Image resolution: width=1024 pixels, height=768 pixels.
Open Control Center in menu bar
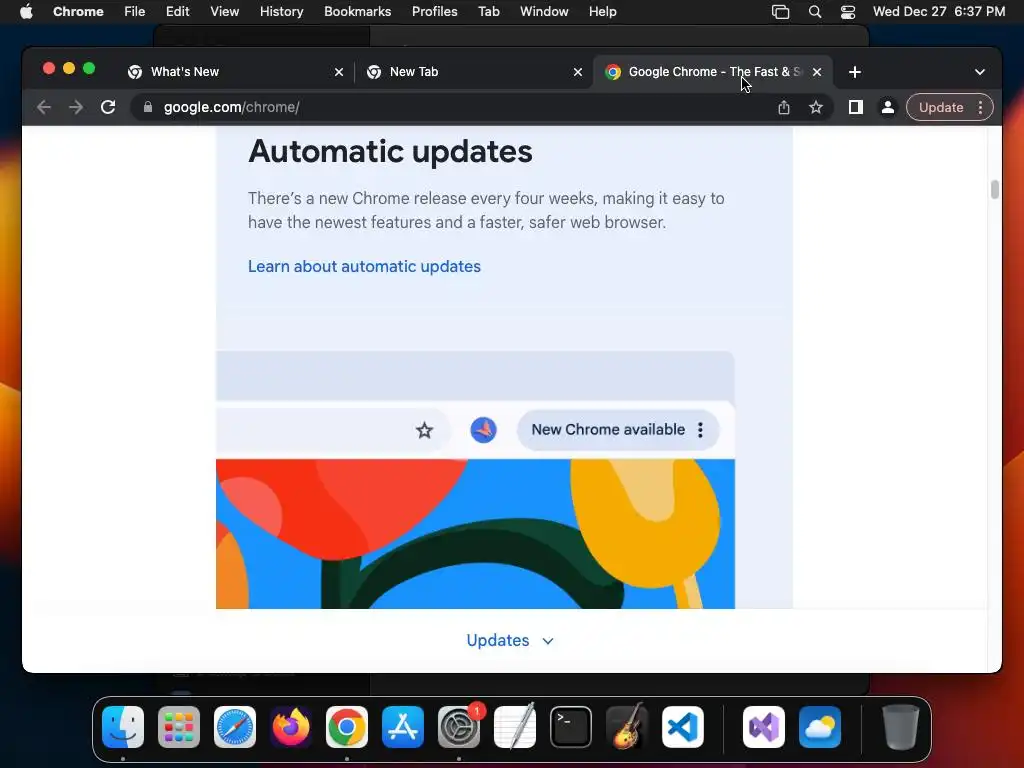(848, 12)
